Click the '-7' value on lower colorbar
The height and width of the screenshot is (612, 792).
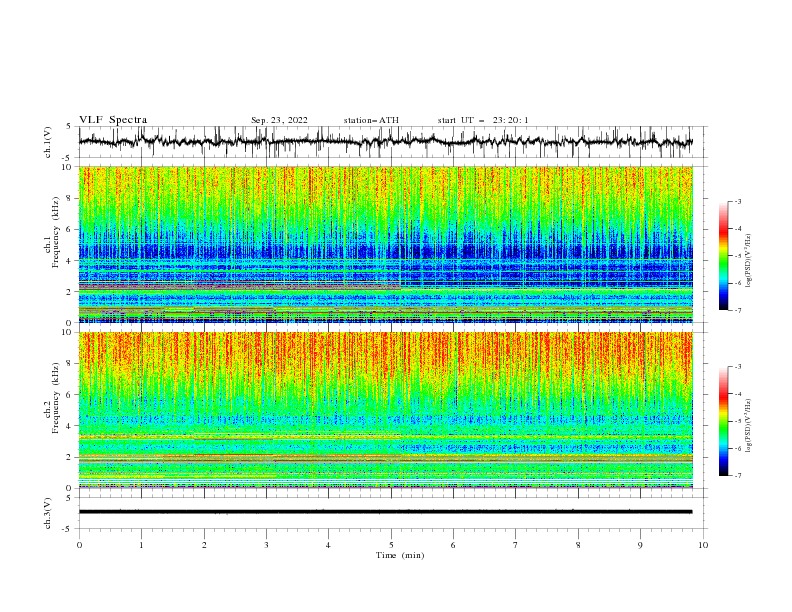pos(738,476)
